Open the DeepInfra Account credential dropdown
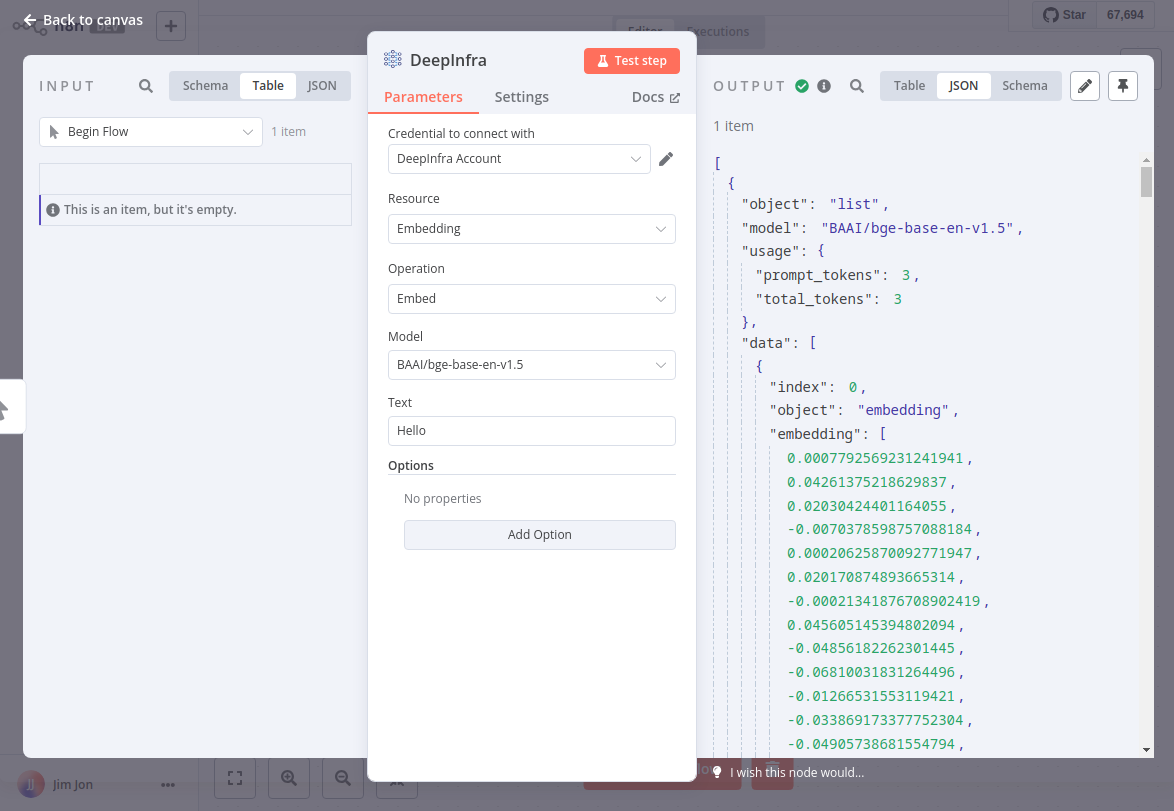Image resolution: width=1174 pixels, height=811 pixels. pyautogui.click(x=519, y=159)
